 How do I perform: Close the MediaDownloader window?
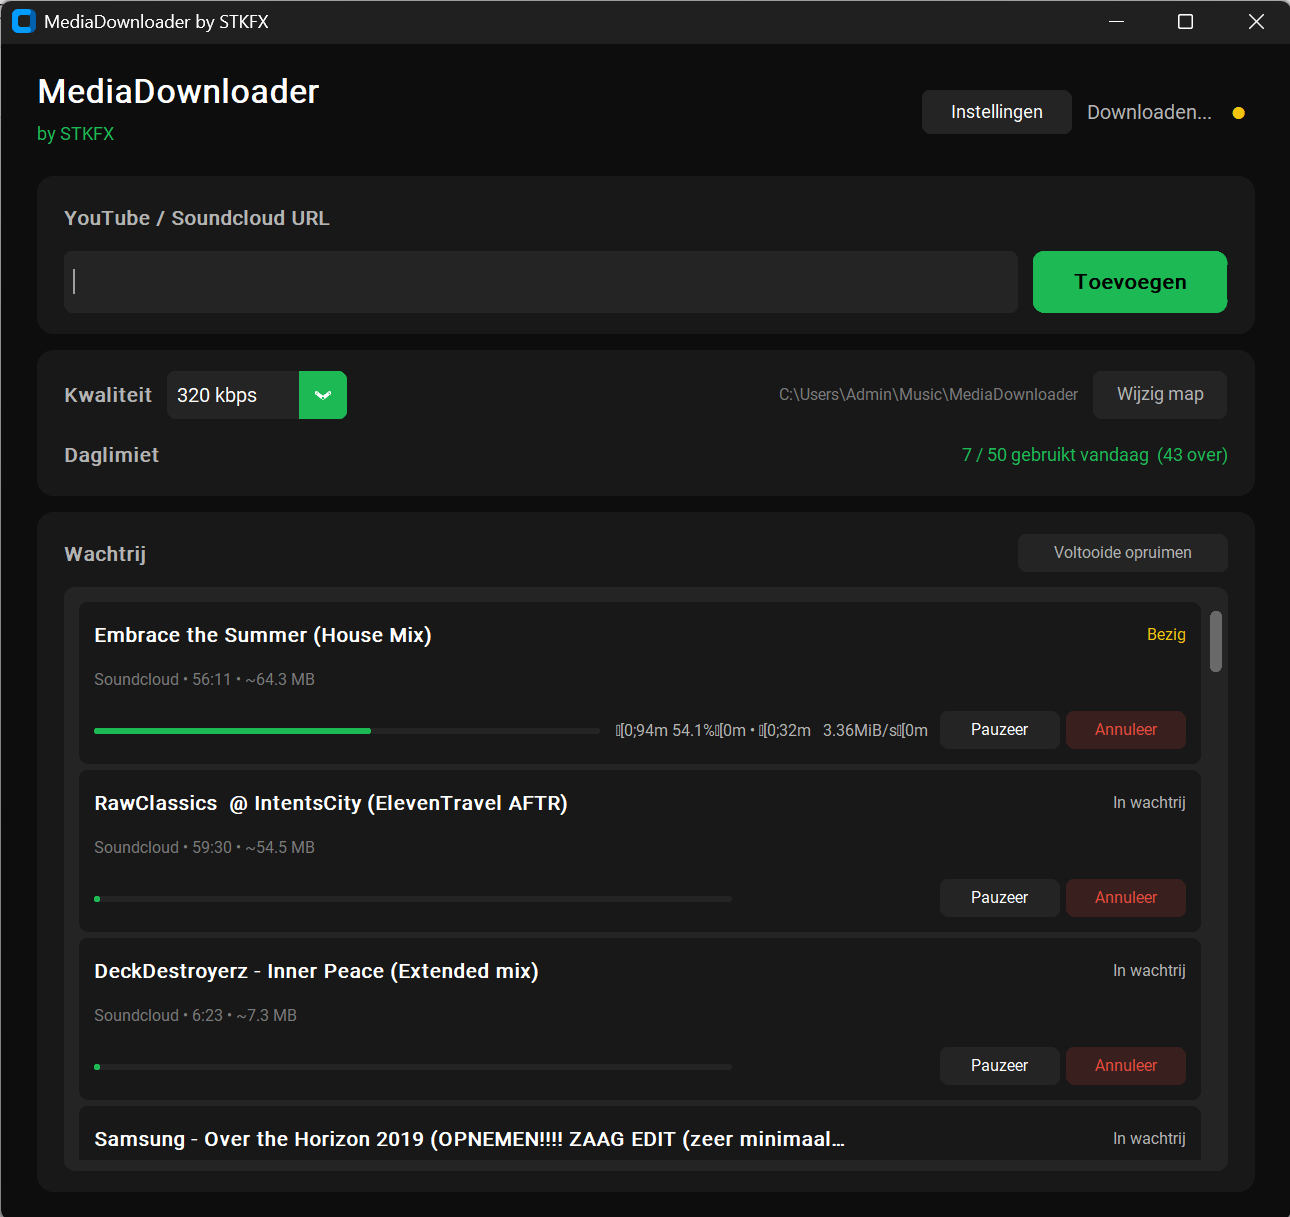[x=1256, y=21]
